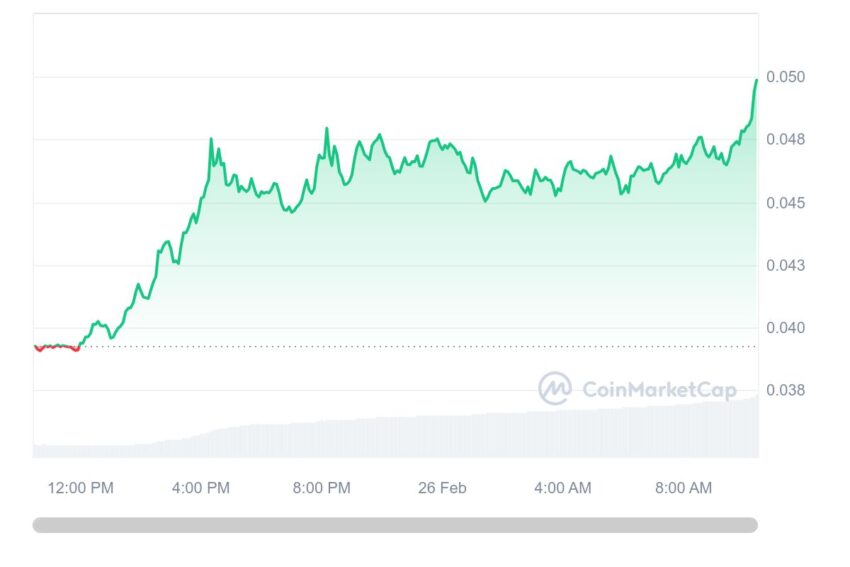850x567 pixels.
Task: Click the 8:00 AM time axis label
Action: tap(684, 488)
